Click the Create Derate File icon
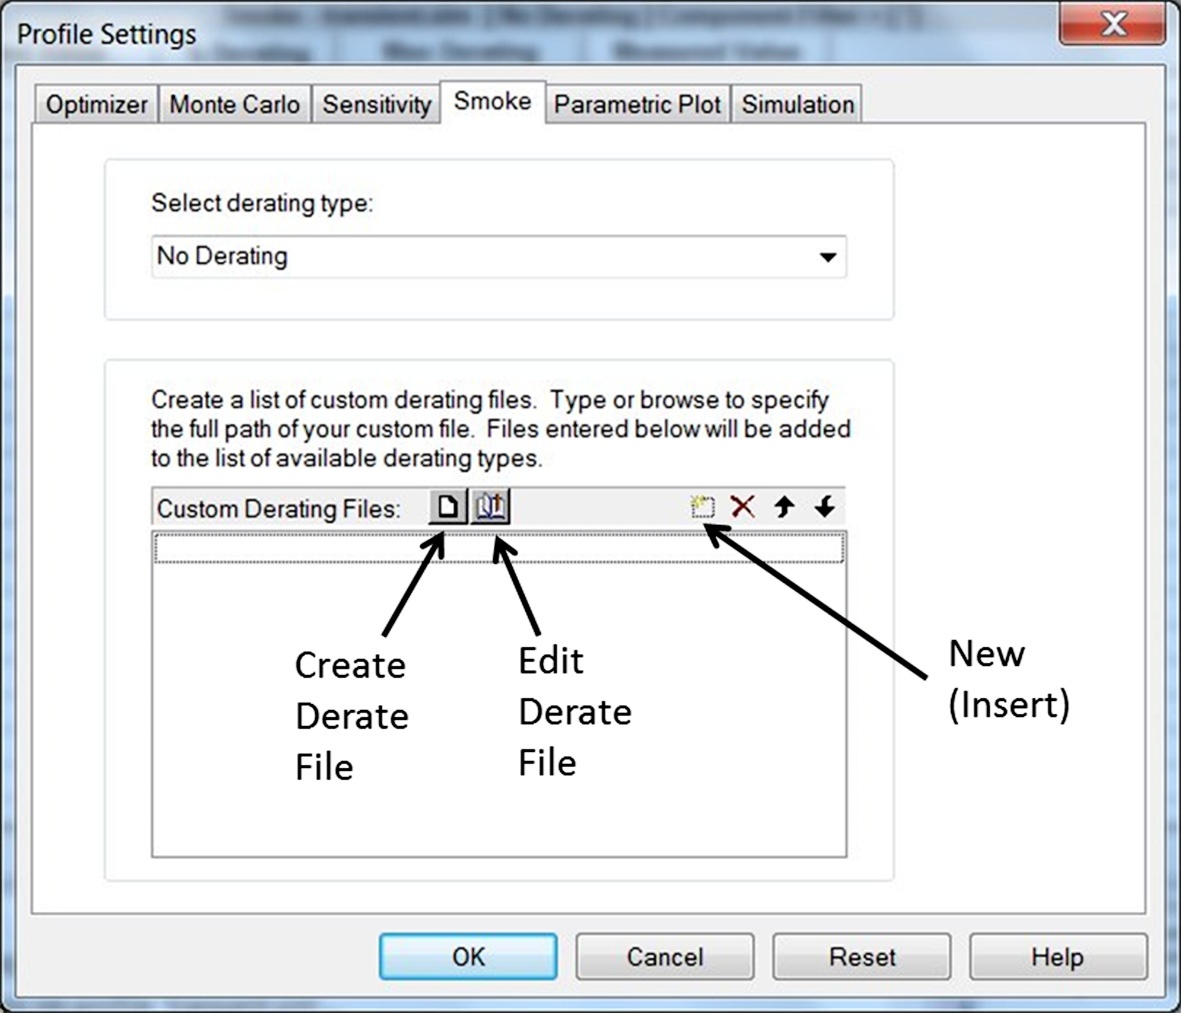The image size is (1181, 1013). (x=448, y=508)
